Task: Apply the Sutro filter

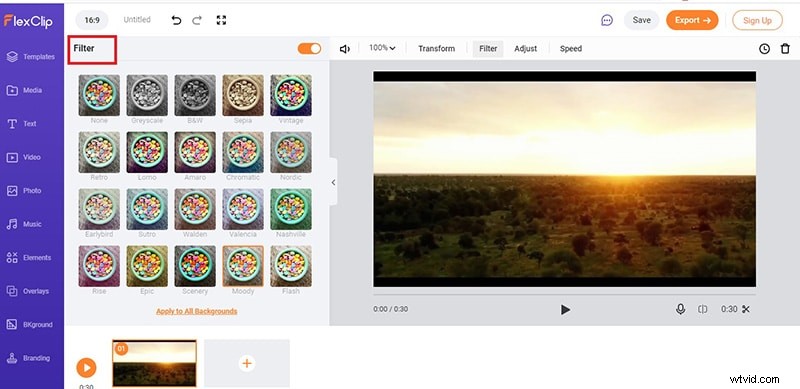Action: [x=147, y=209]
